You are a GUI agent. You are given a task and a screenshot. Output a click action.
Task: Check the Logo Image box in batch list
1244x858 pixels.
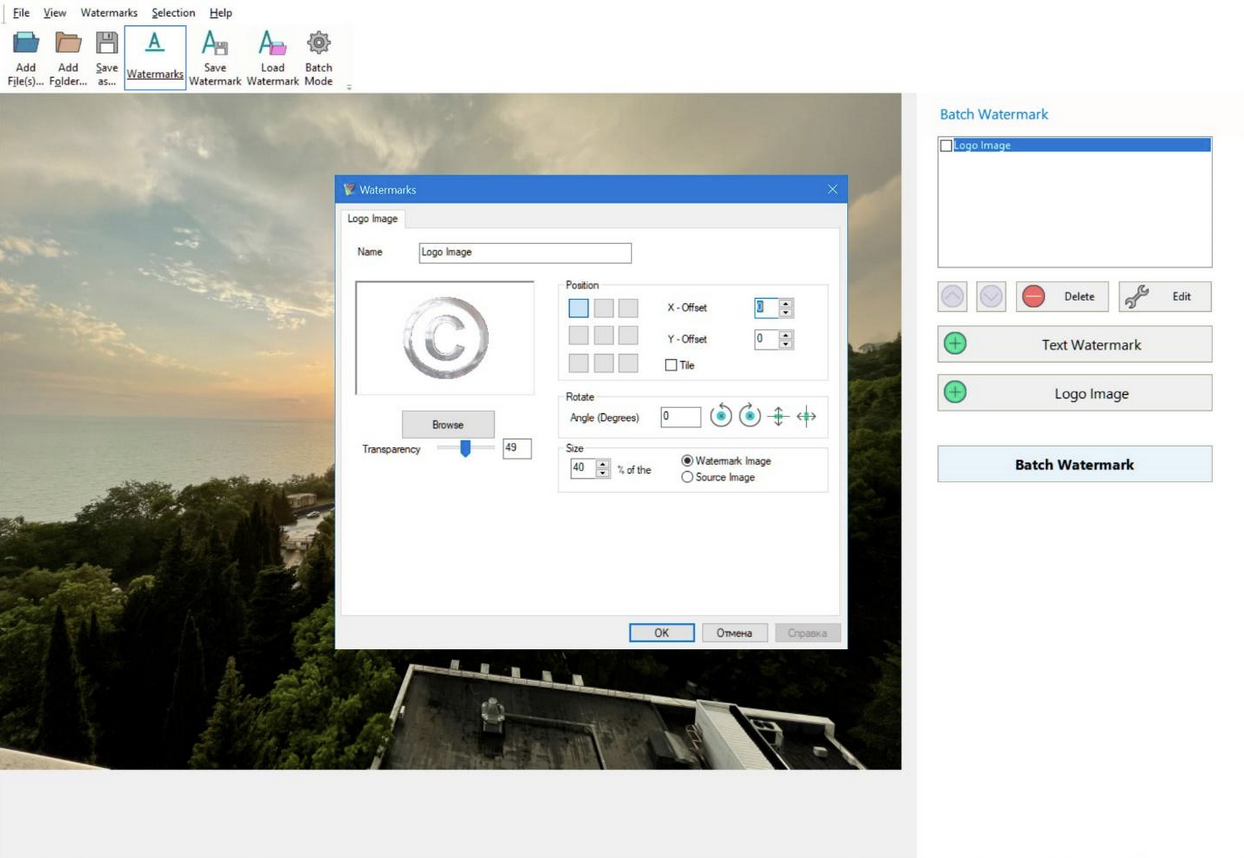(x=946, y=146)
